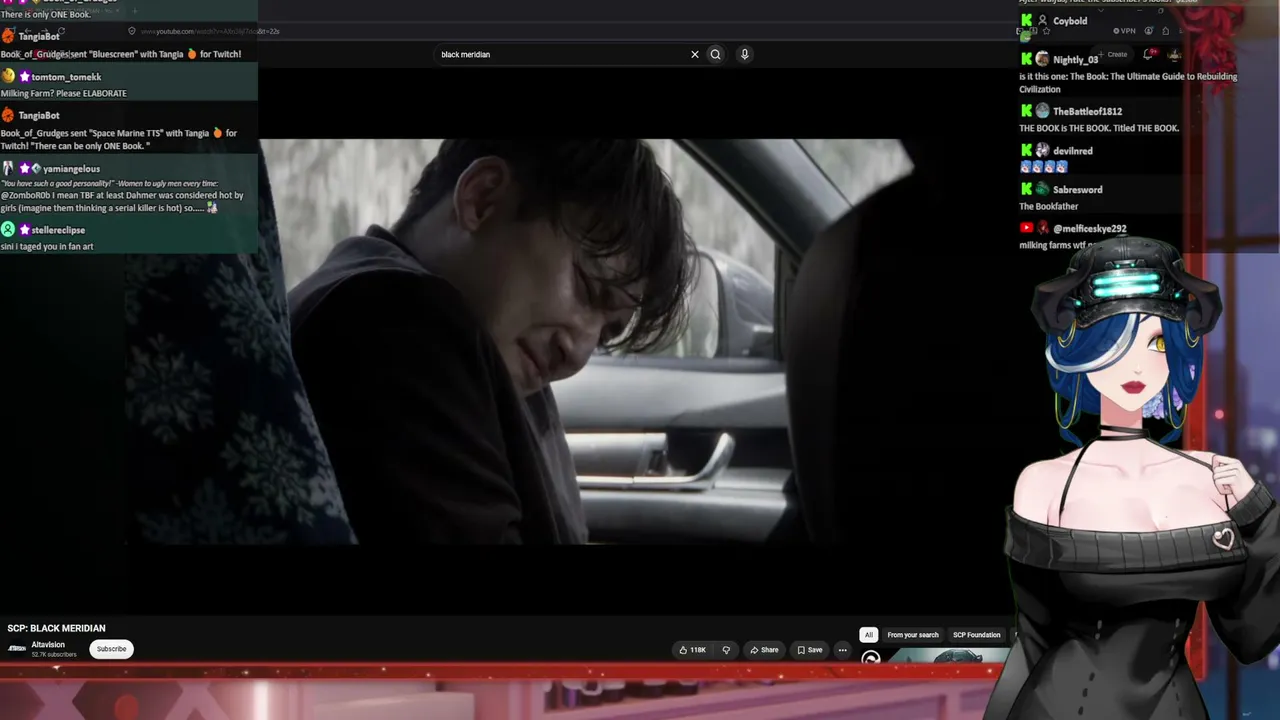Click the YouTube search magnifier button
This screenshot has width=1280, height=720.
tap(715, 55)
